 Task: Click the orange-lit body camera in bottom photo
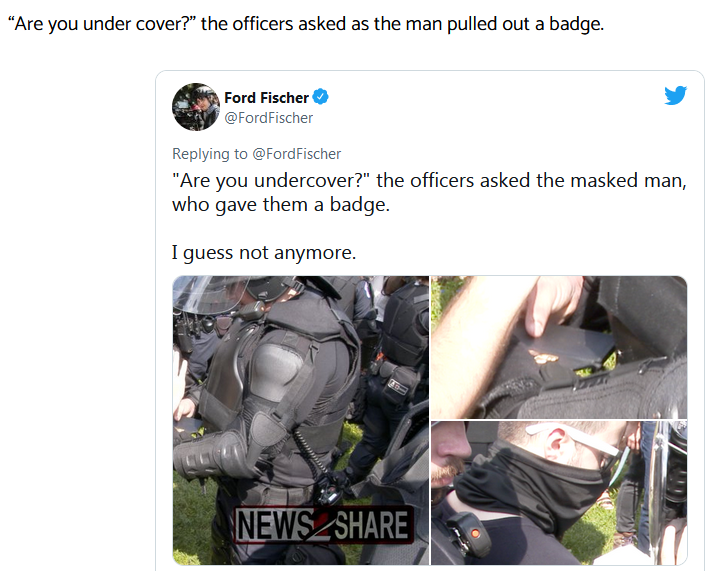click(469, 533)
